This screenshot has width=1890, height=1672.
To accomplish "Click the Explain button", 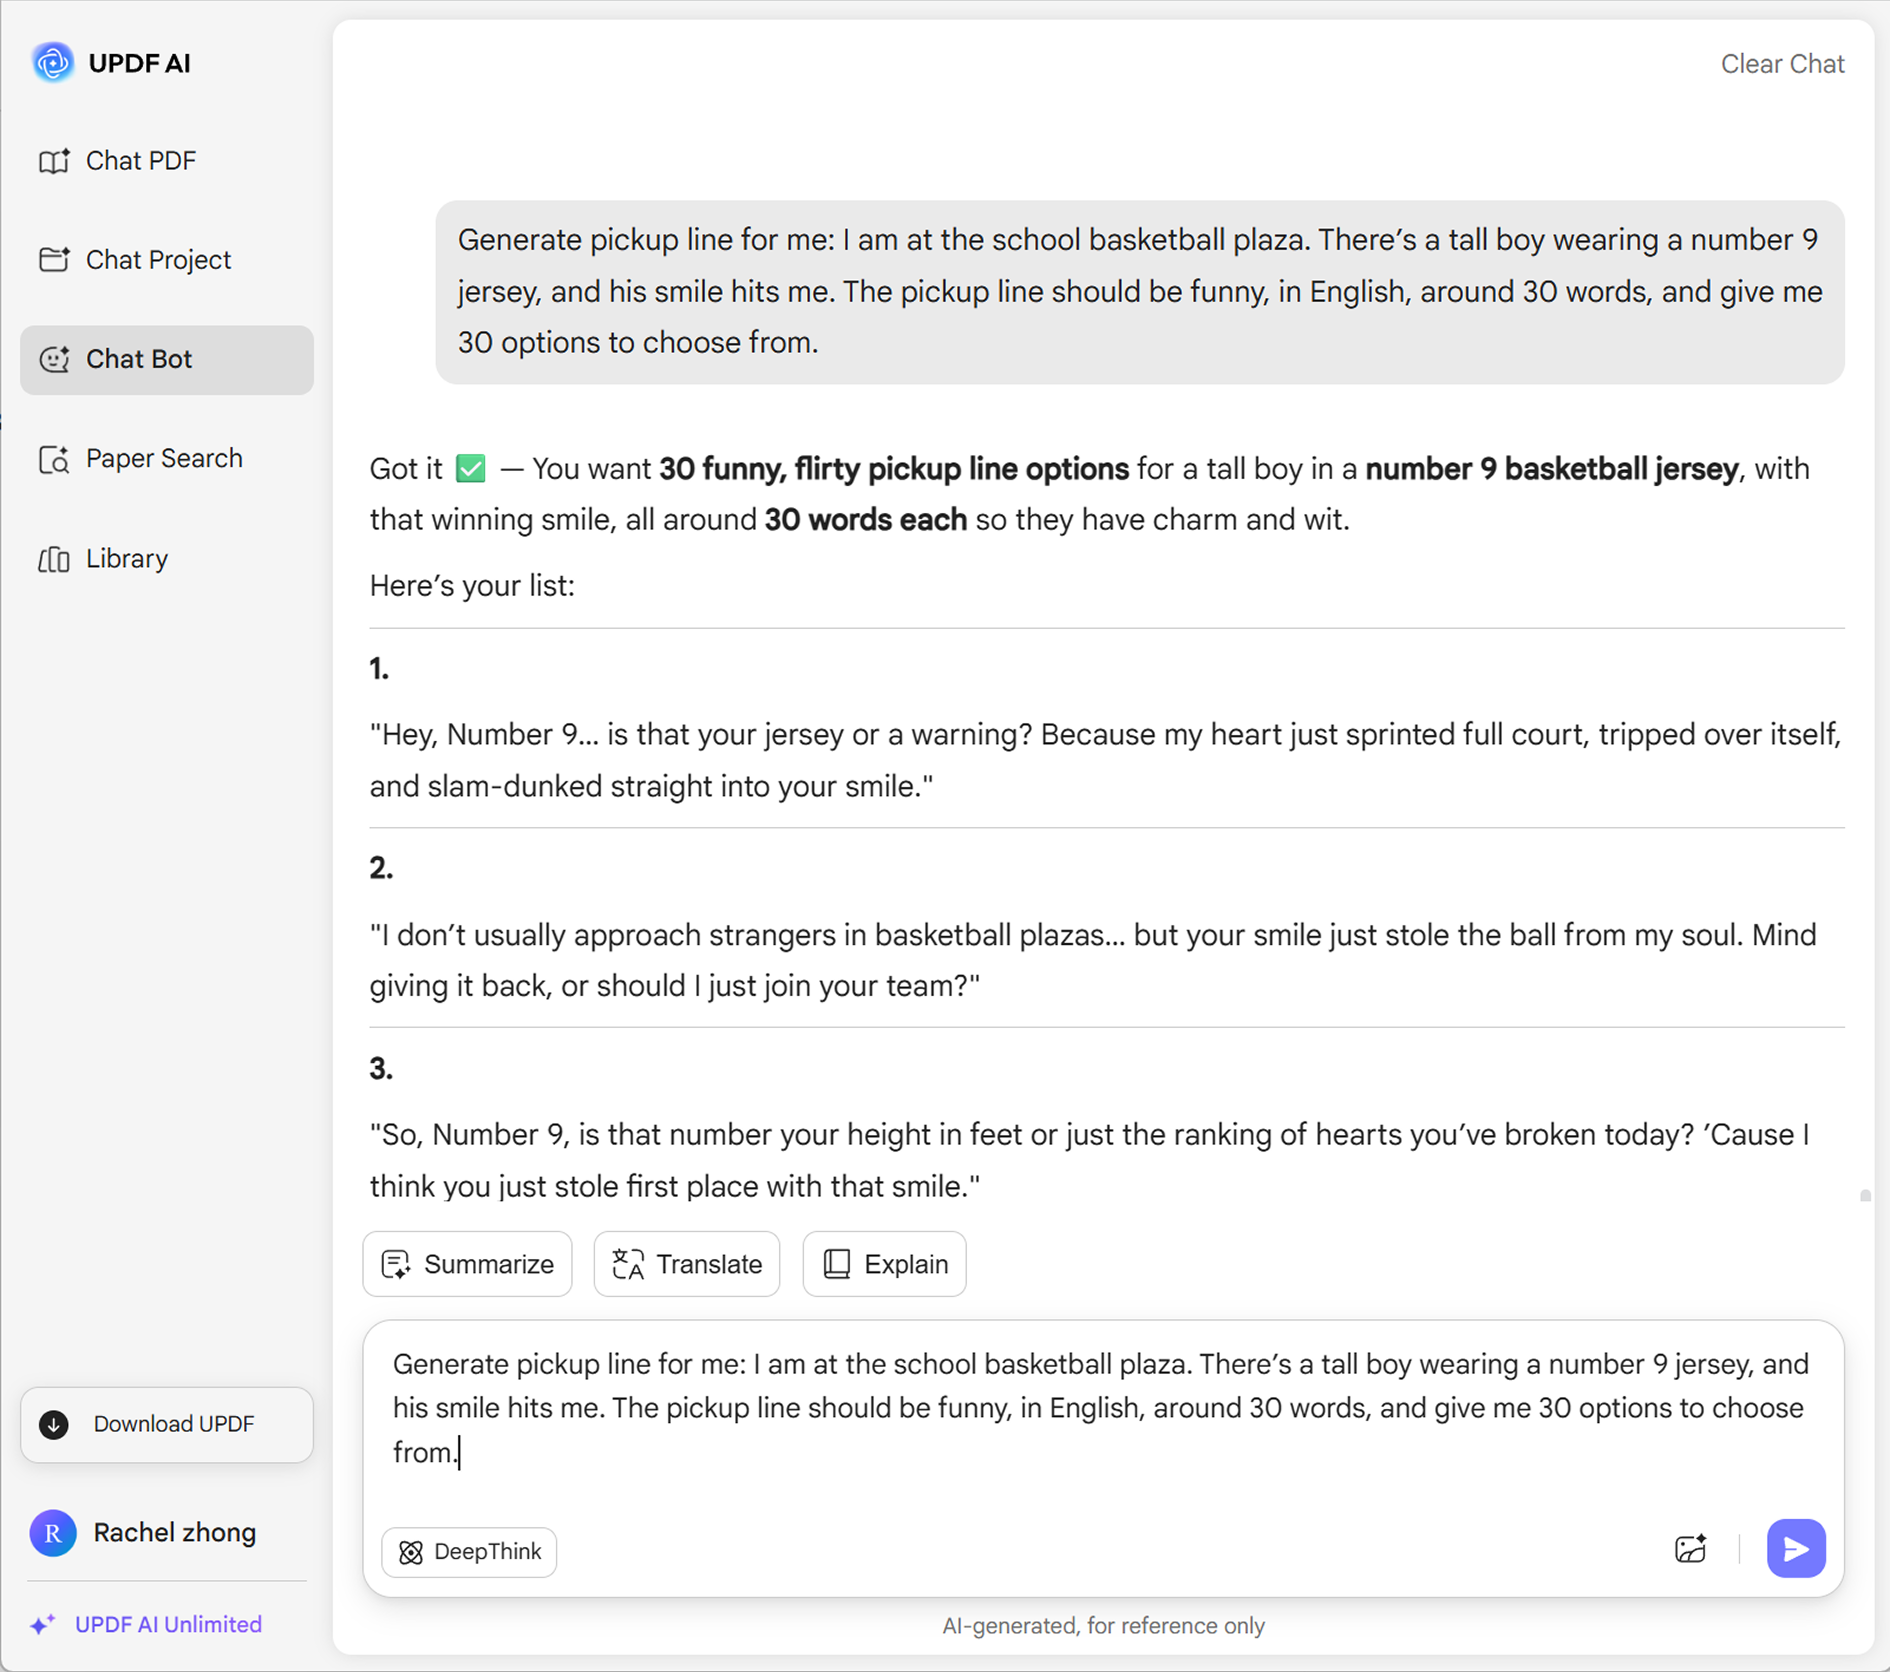I will [884, 1264].
